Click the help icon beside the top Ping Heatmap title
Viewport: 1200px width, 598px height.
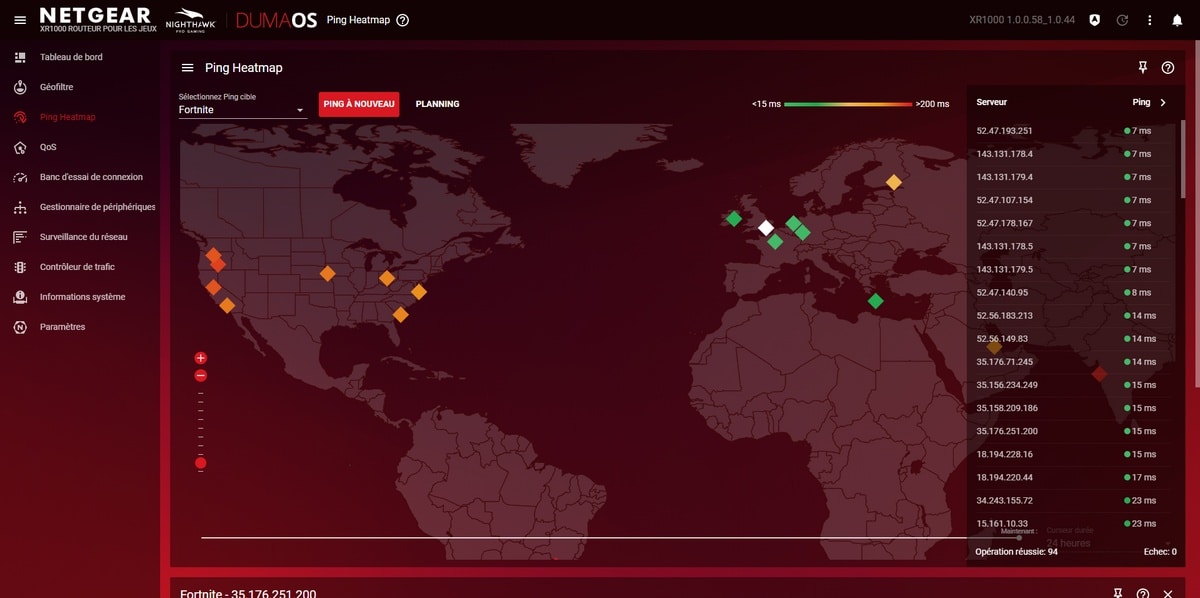click(402, 20)
